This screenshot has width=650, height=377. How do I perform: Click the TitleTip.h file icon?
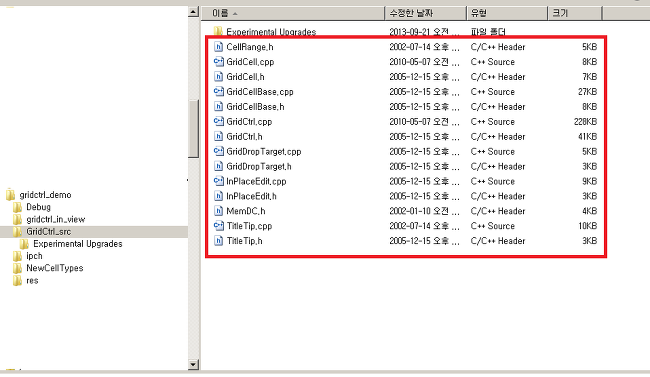218,241
